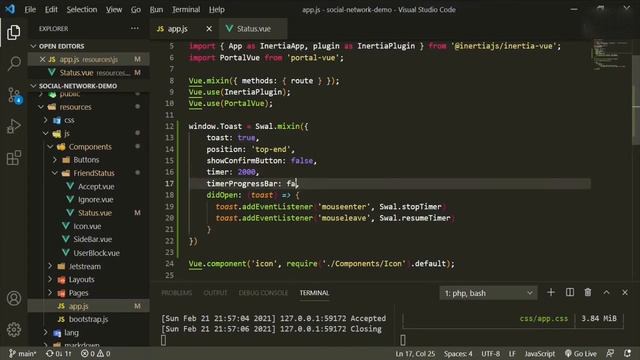Collapse the resources folder
Screen dimensions: 640x360
(x=75, y=107)
